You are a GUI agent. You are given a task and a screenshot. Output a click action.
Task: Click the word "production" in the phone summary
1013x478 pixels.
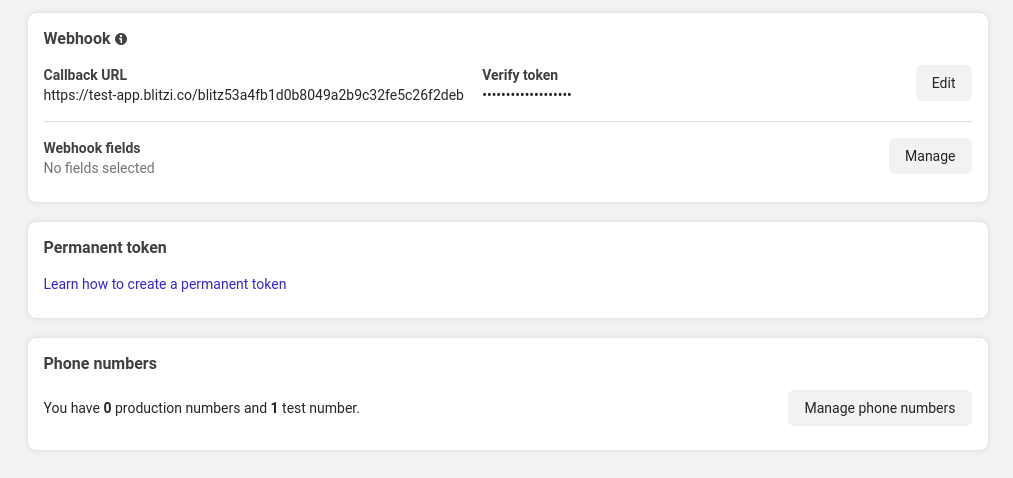coord(149,408)
